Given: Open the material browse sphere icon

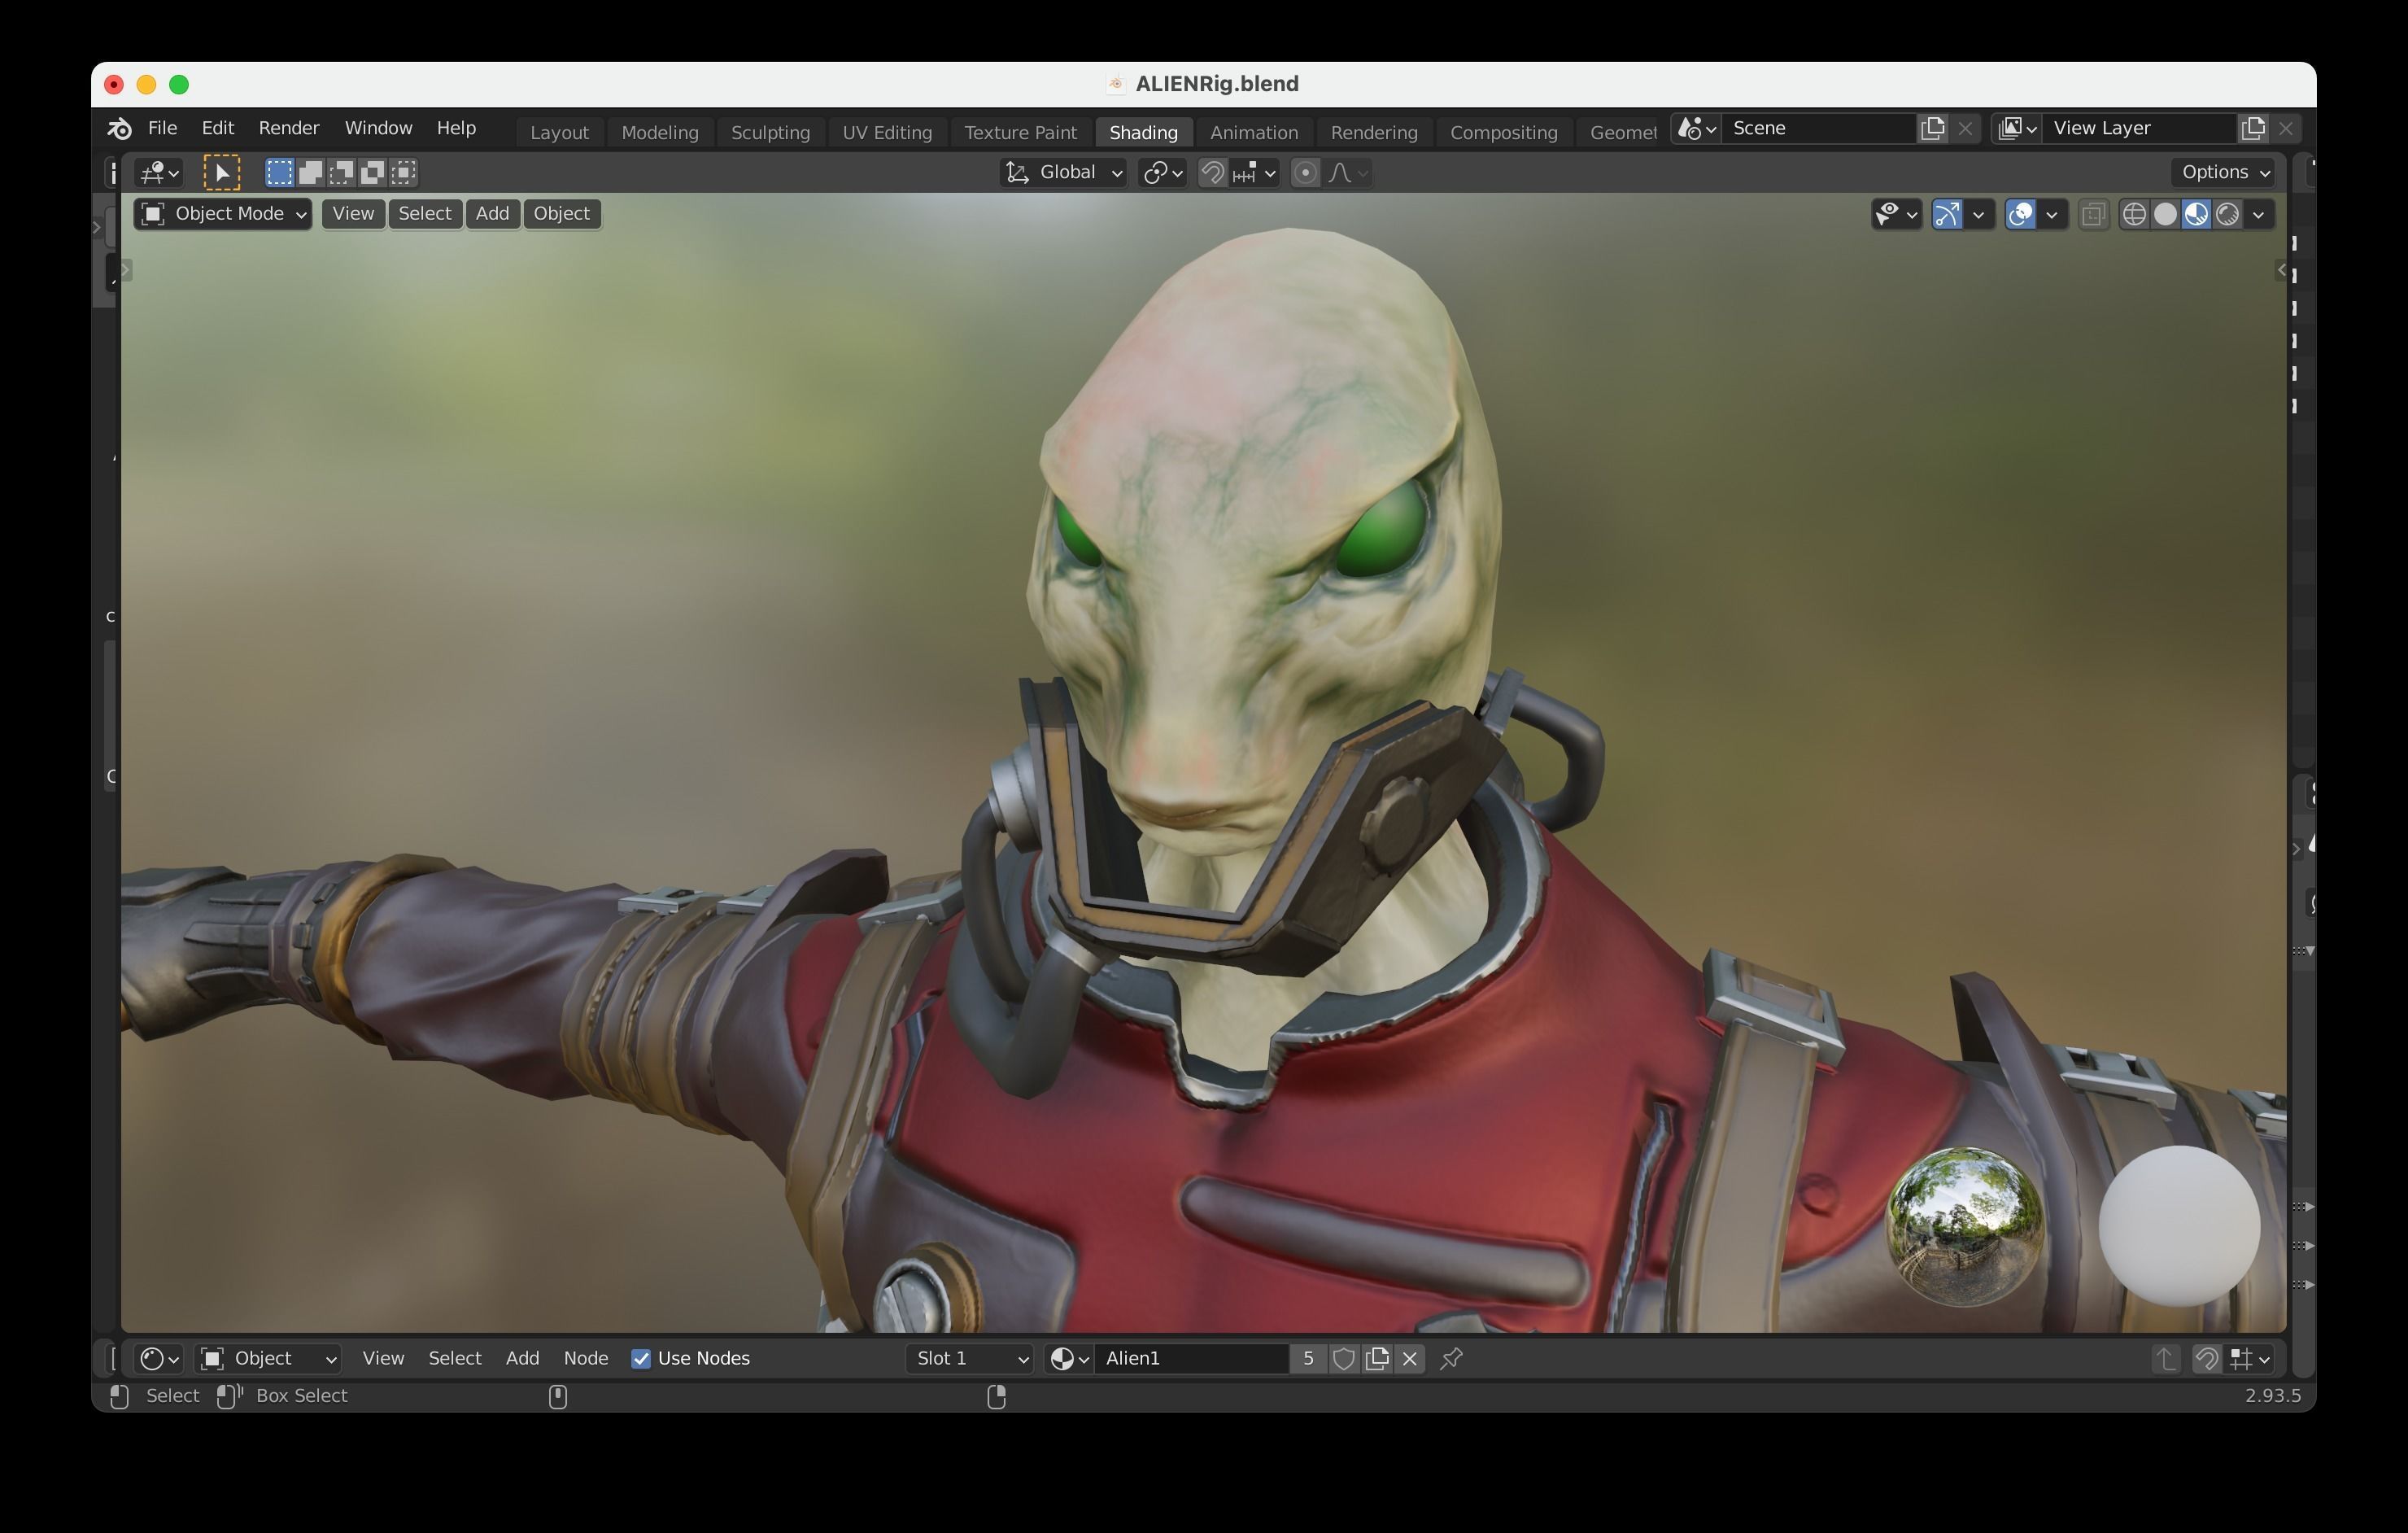Looking at the screenshot, I should tap(1069, 1359).
